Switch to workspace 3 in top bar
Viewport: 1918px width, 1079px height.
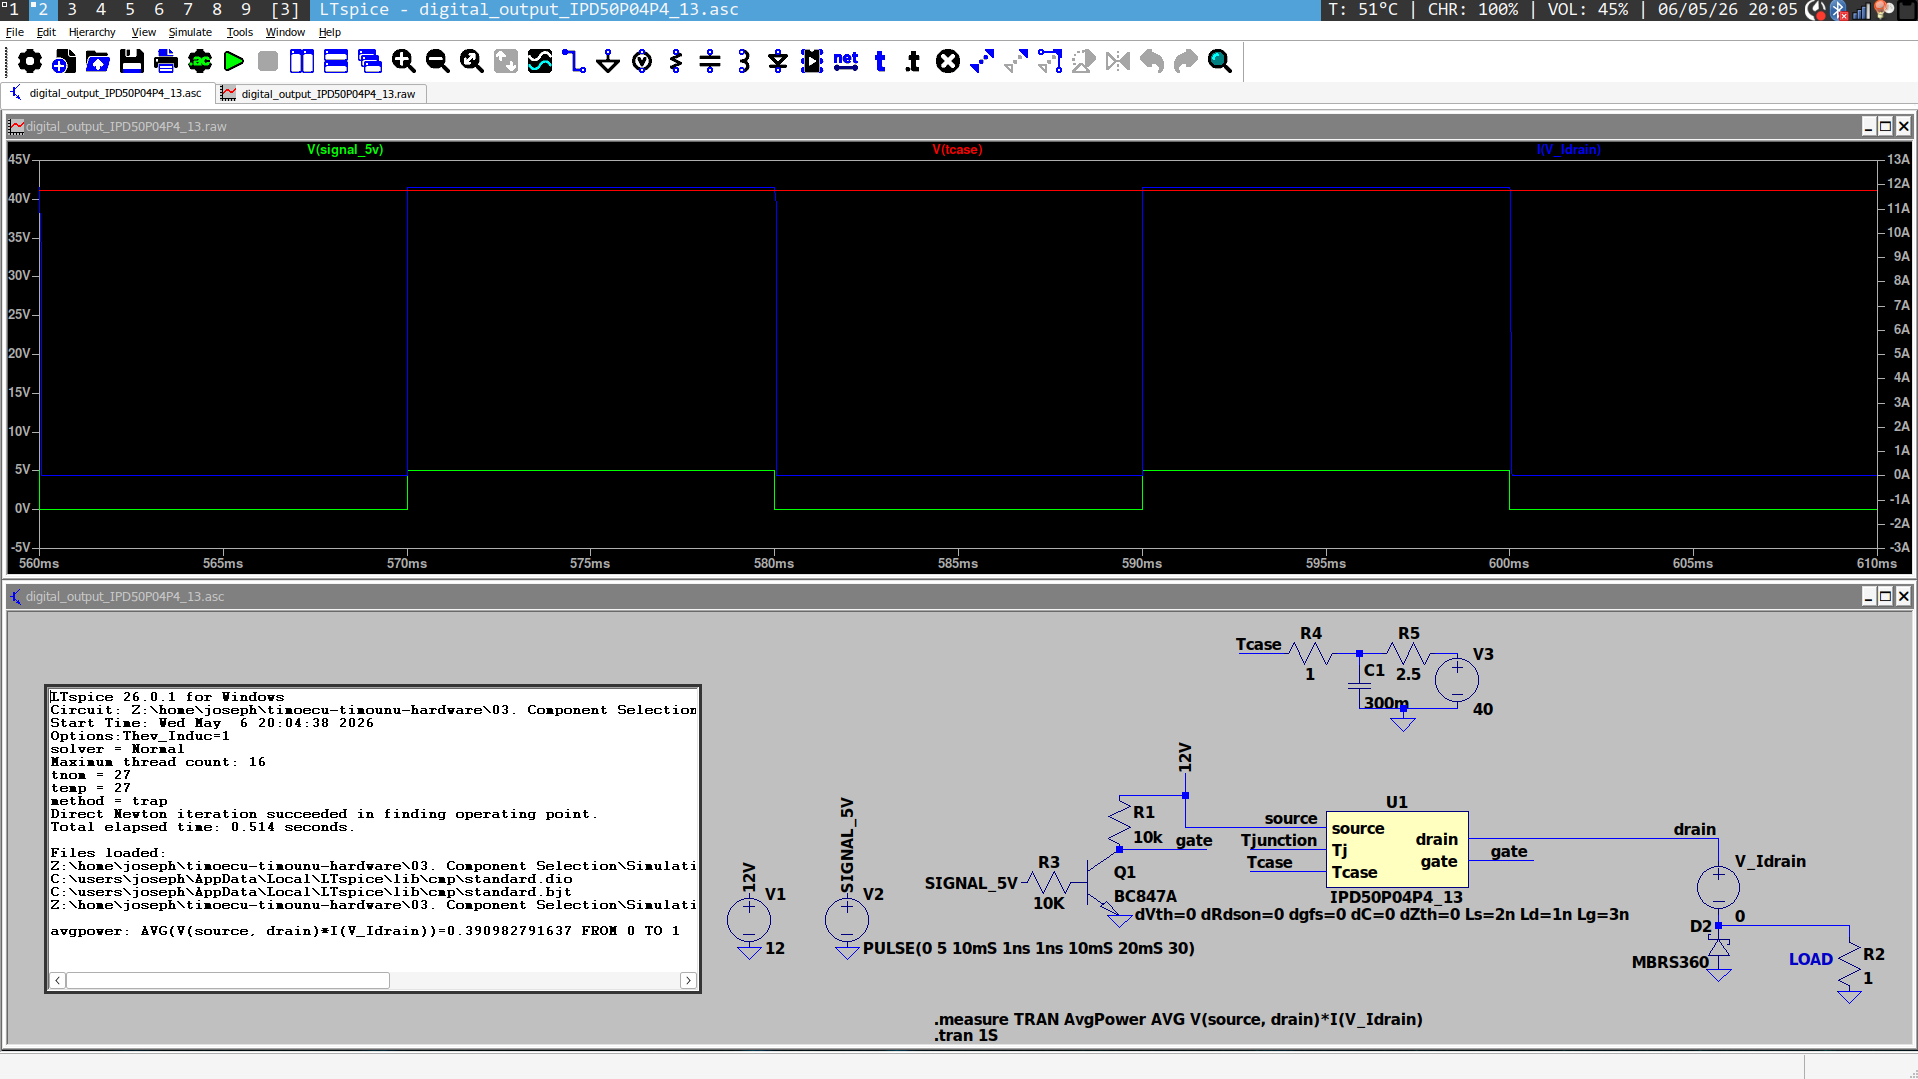point(72,9)
